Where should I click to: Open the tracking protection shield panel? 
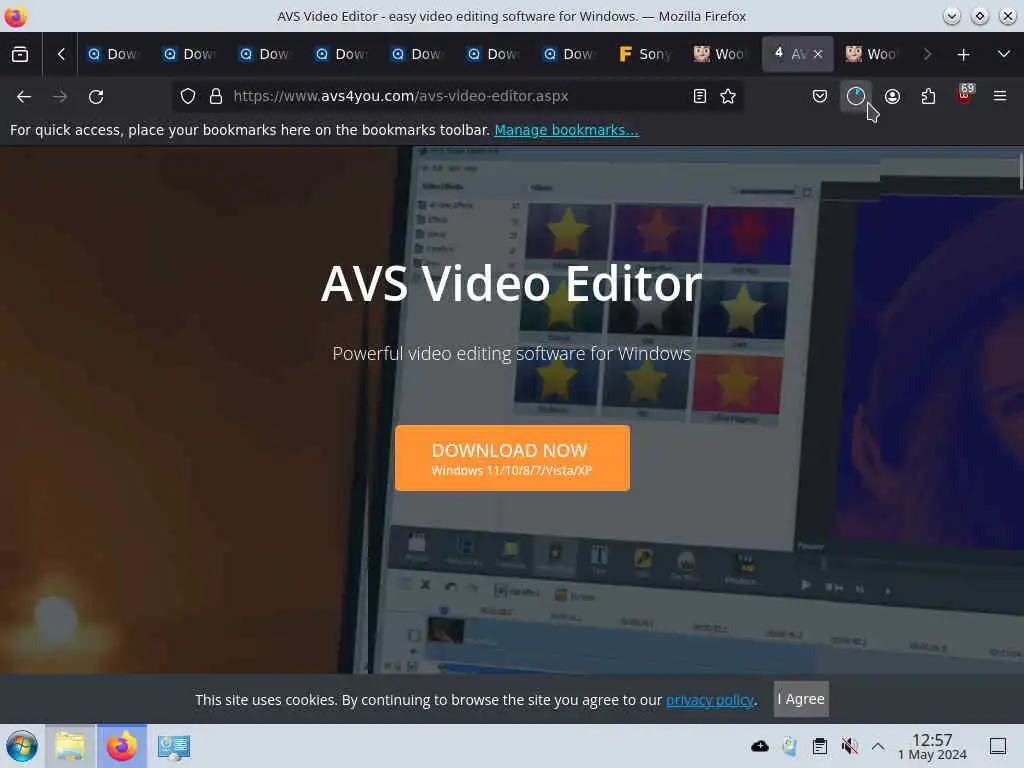pos(188,97)
